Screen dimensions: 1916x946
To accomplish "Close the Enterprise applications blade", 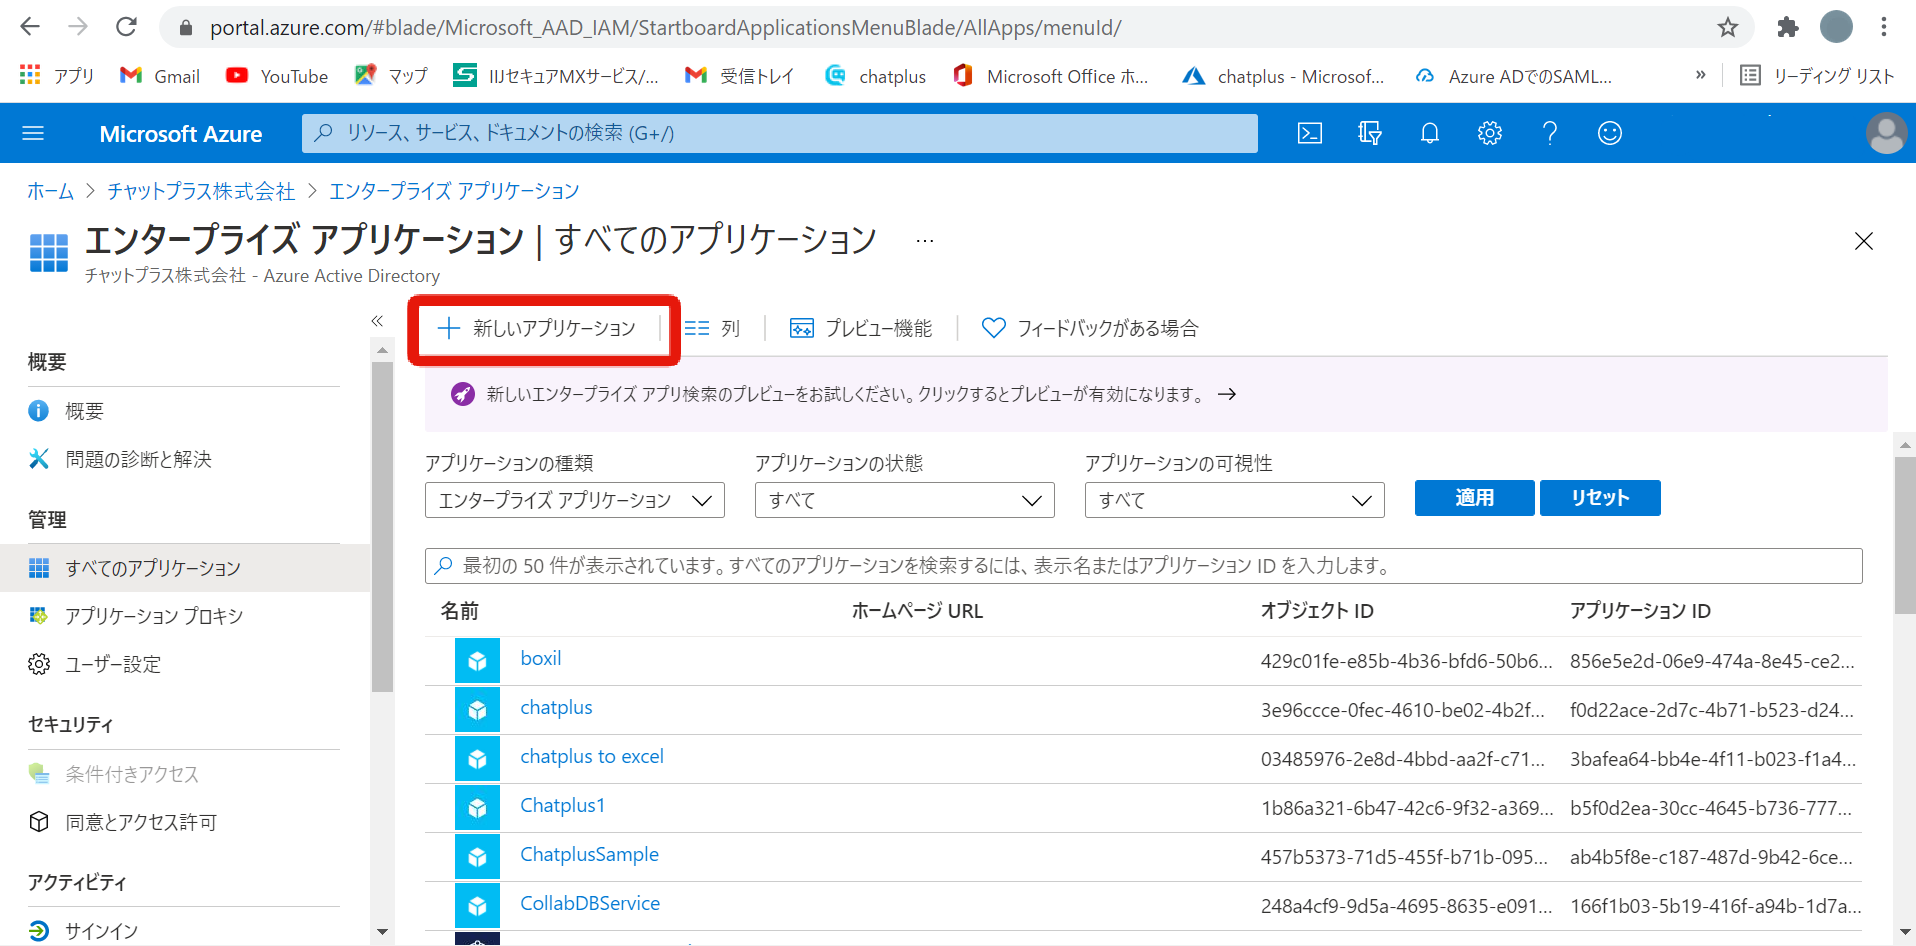I will point(1864,241).
